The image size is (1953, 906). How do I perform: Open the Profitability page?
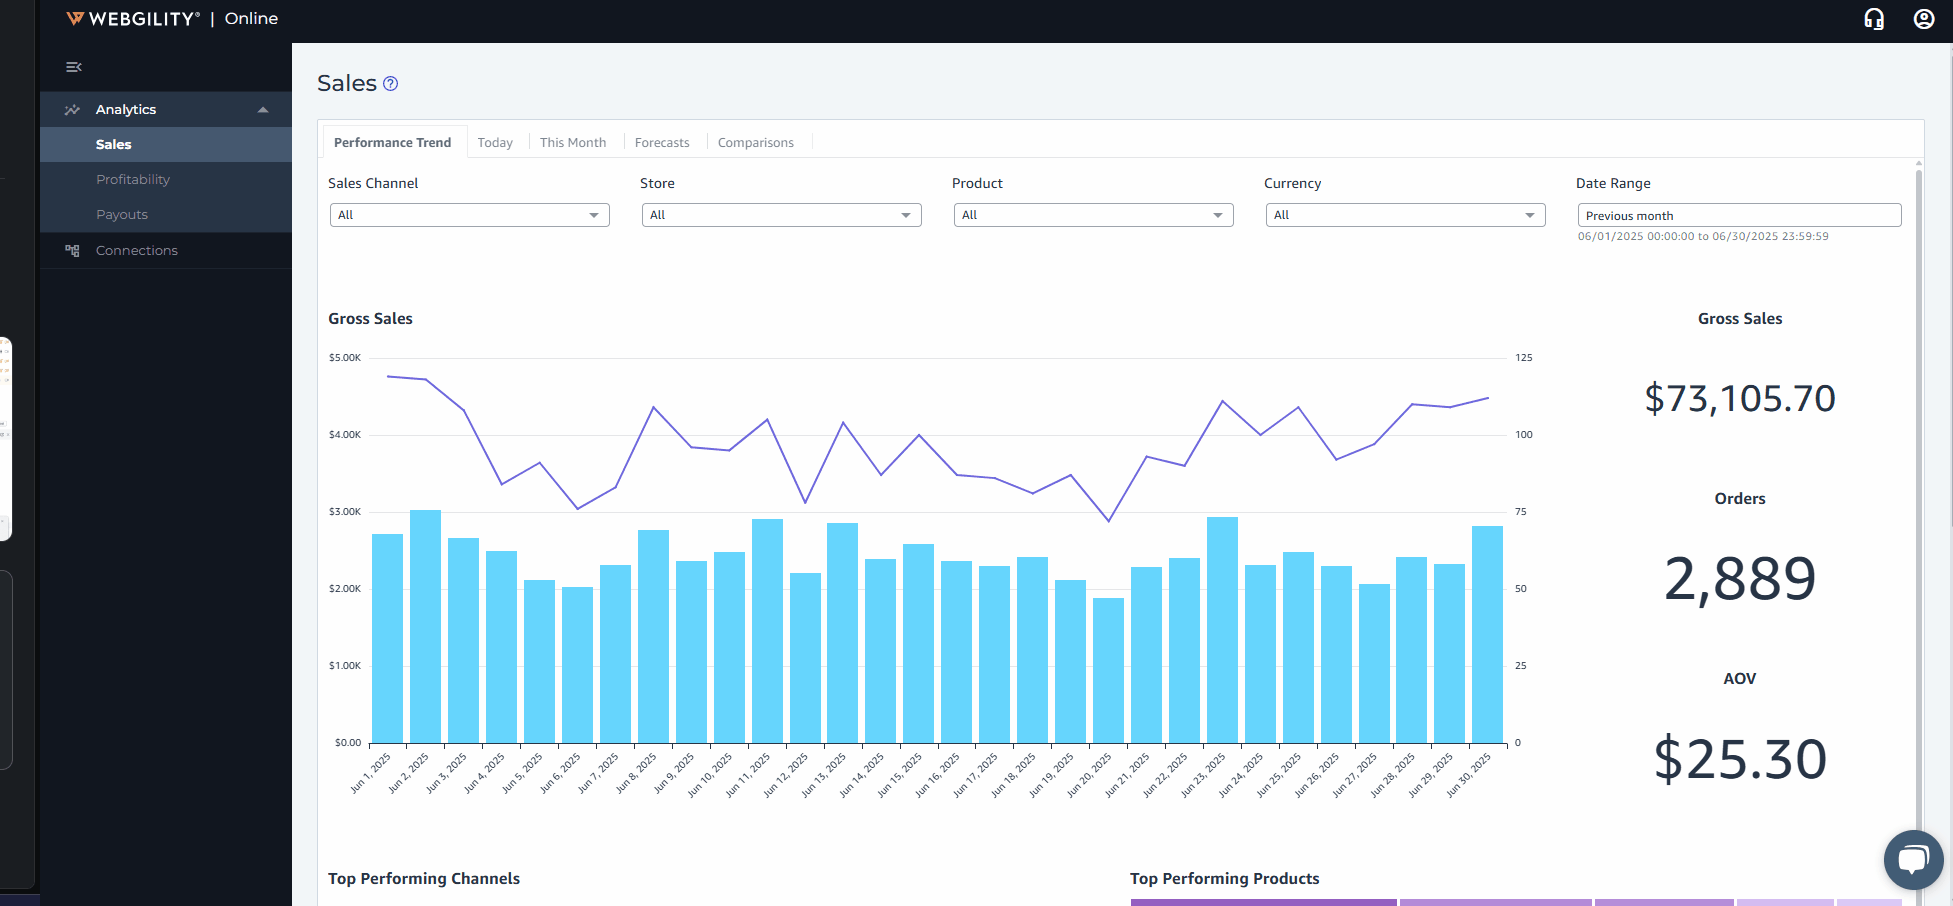134,179
